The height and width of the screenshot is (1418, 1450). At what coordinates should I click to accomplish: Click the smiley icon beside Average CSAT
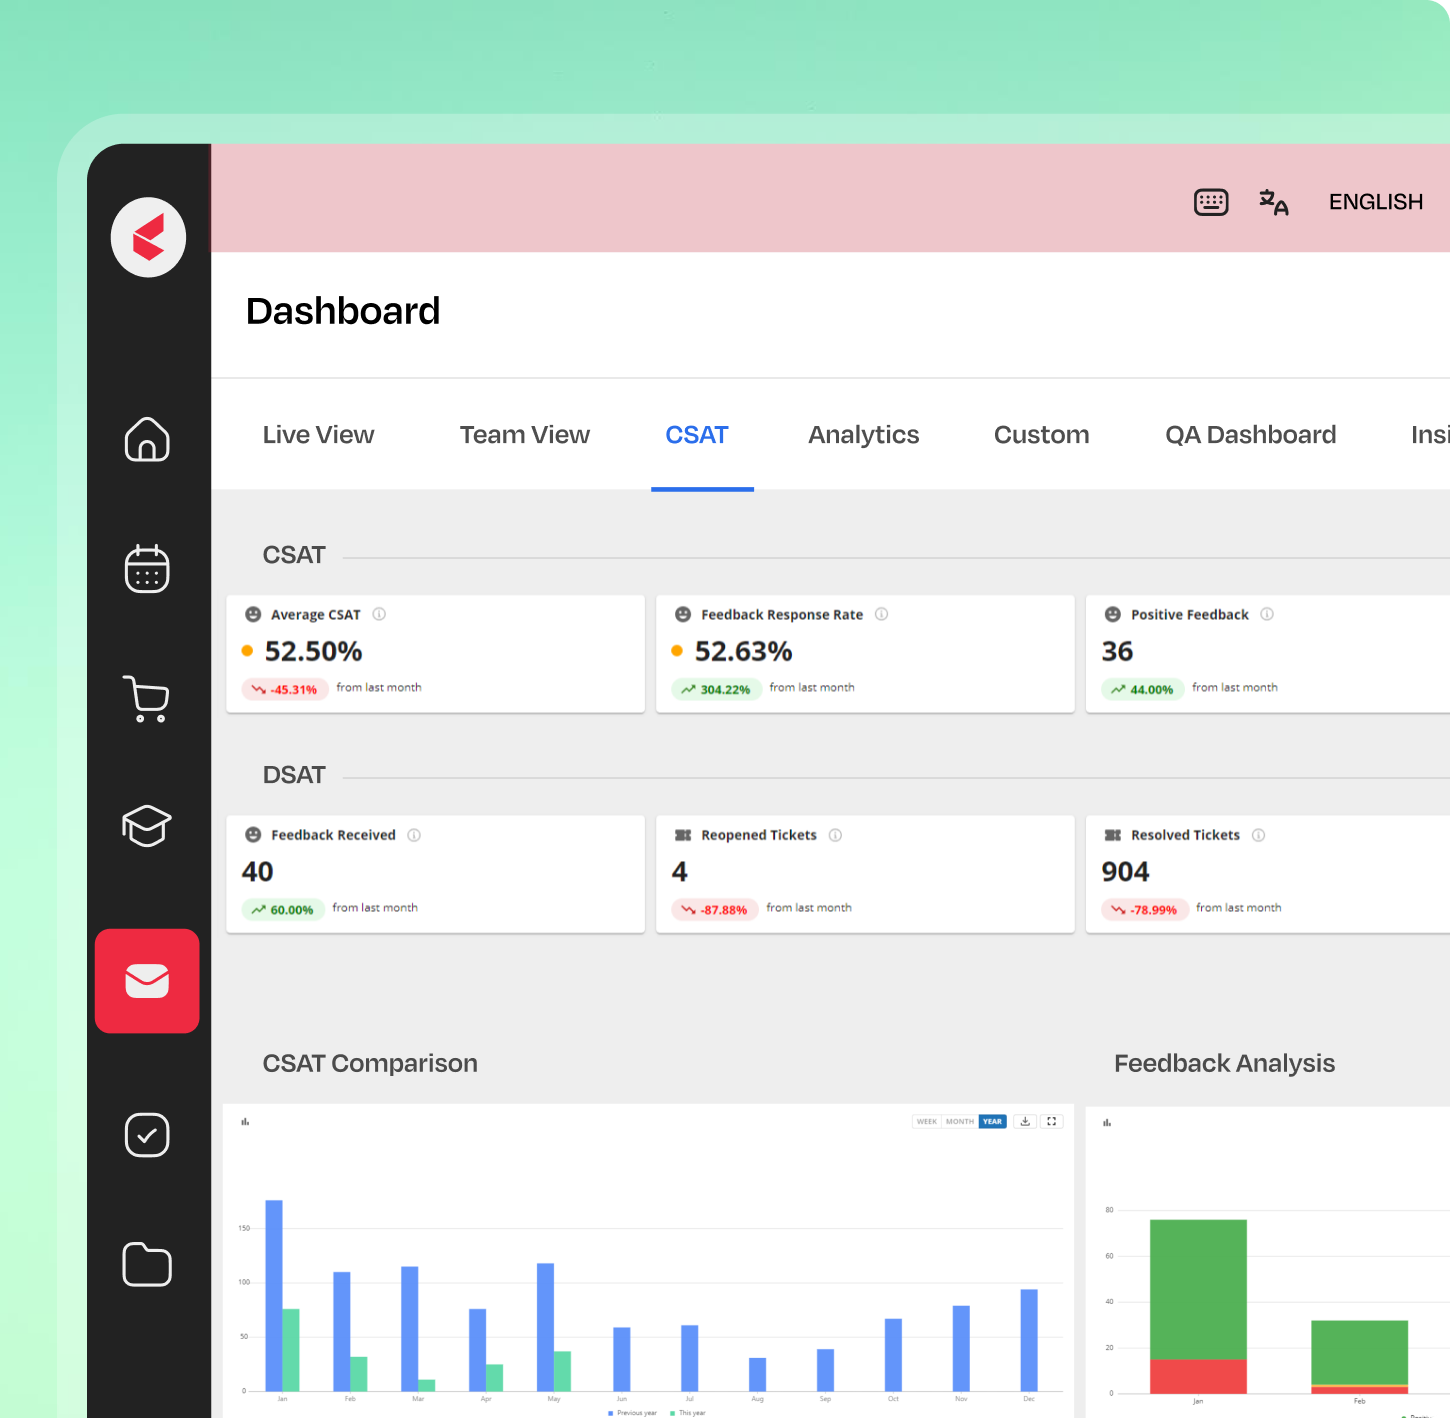253,614
